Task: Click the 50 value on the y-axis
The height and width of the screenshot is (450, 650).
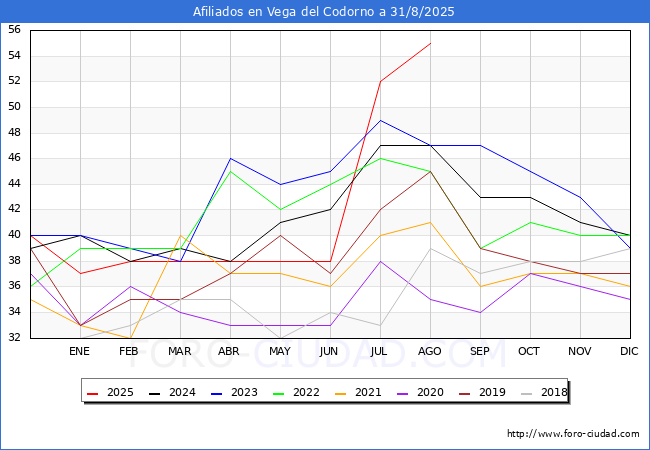Action: 14,107
